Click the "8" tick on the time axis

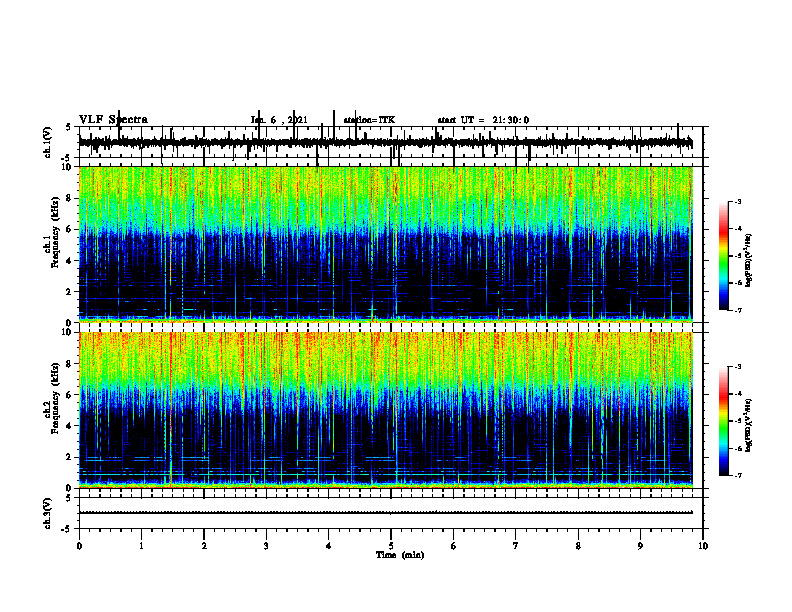click(x=578, y=546)
